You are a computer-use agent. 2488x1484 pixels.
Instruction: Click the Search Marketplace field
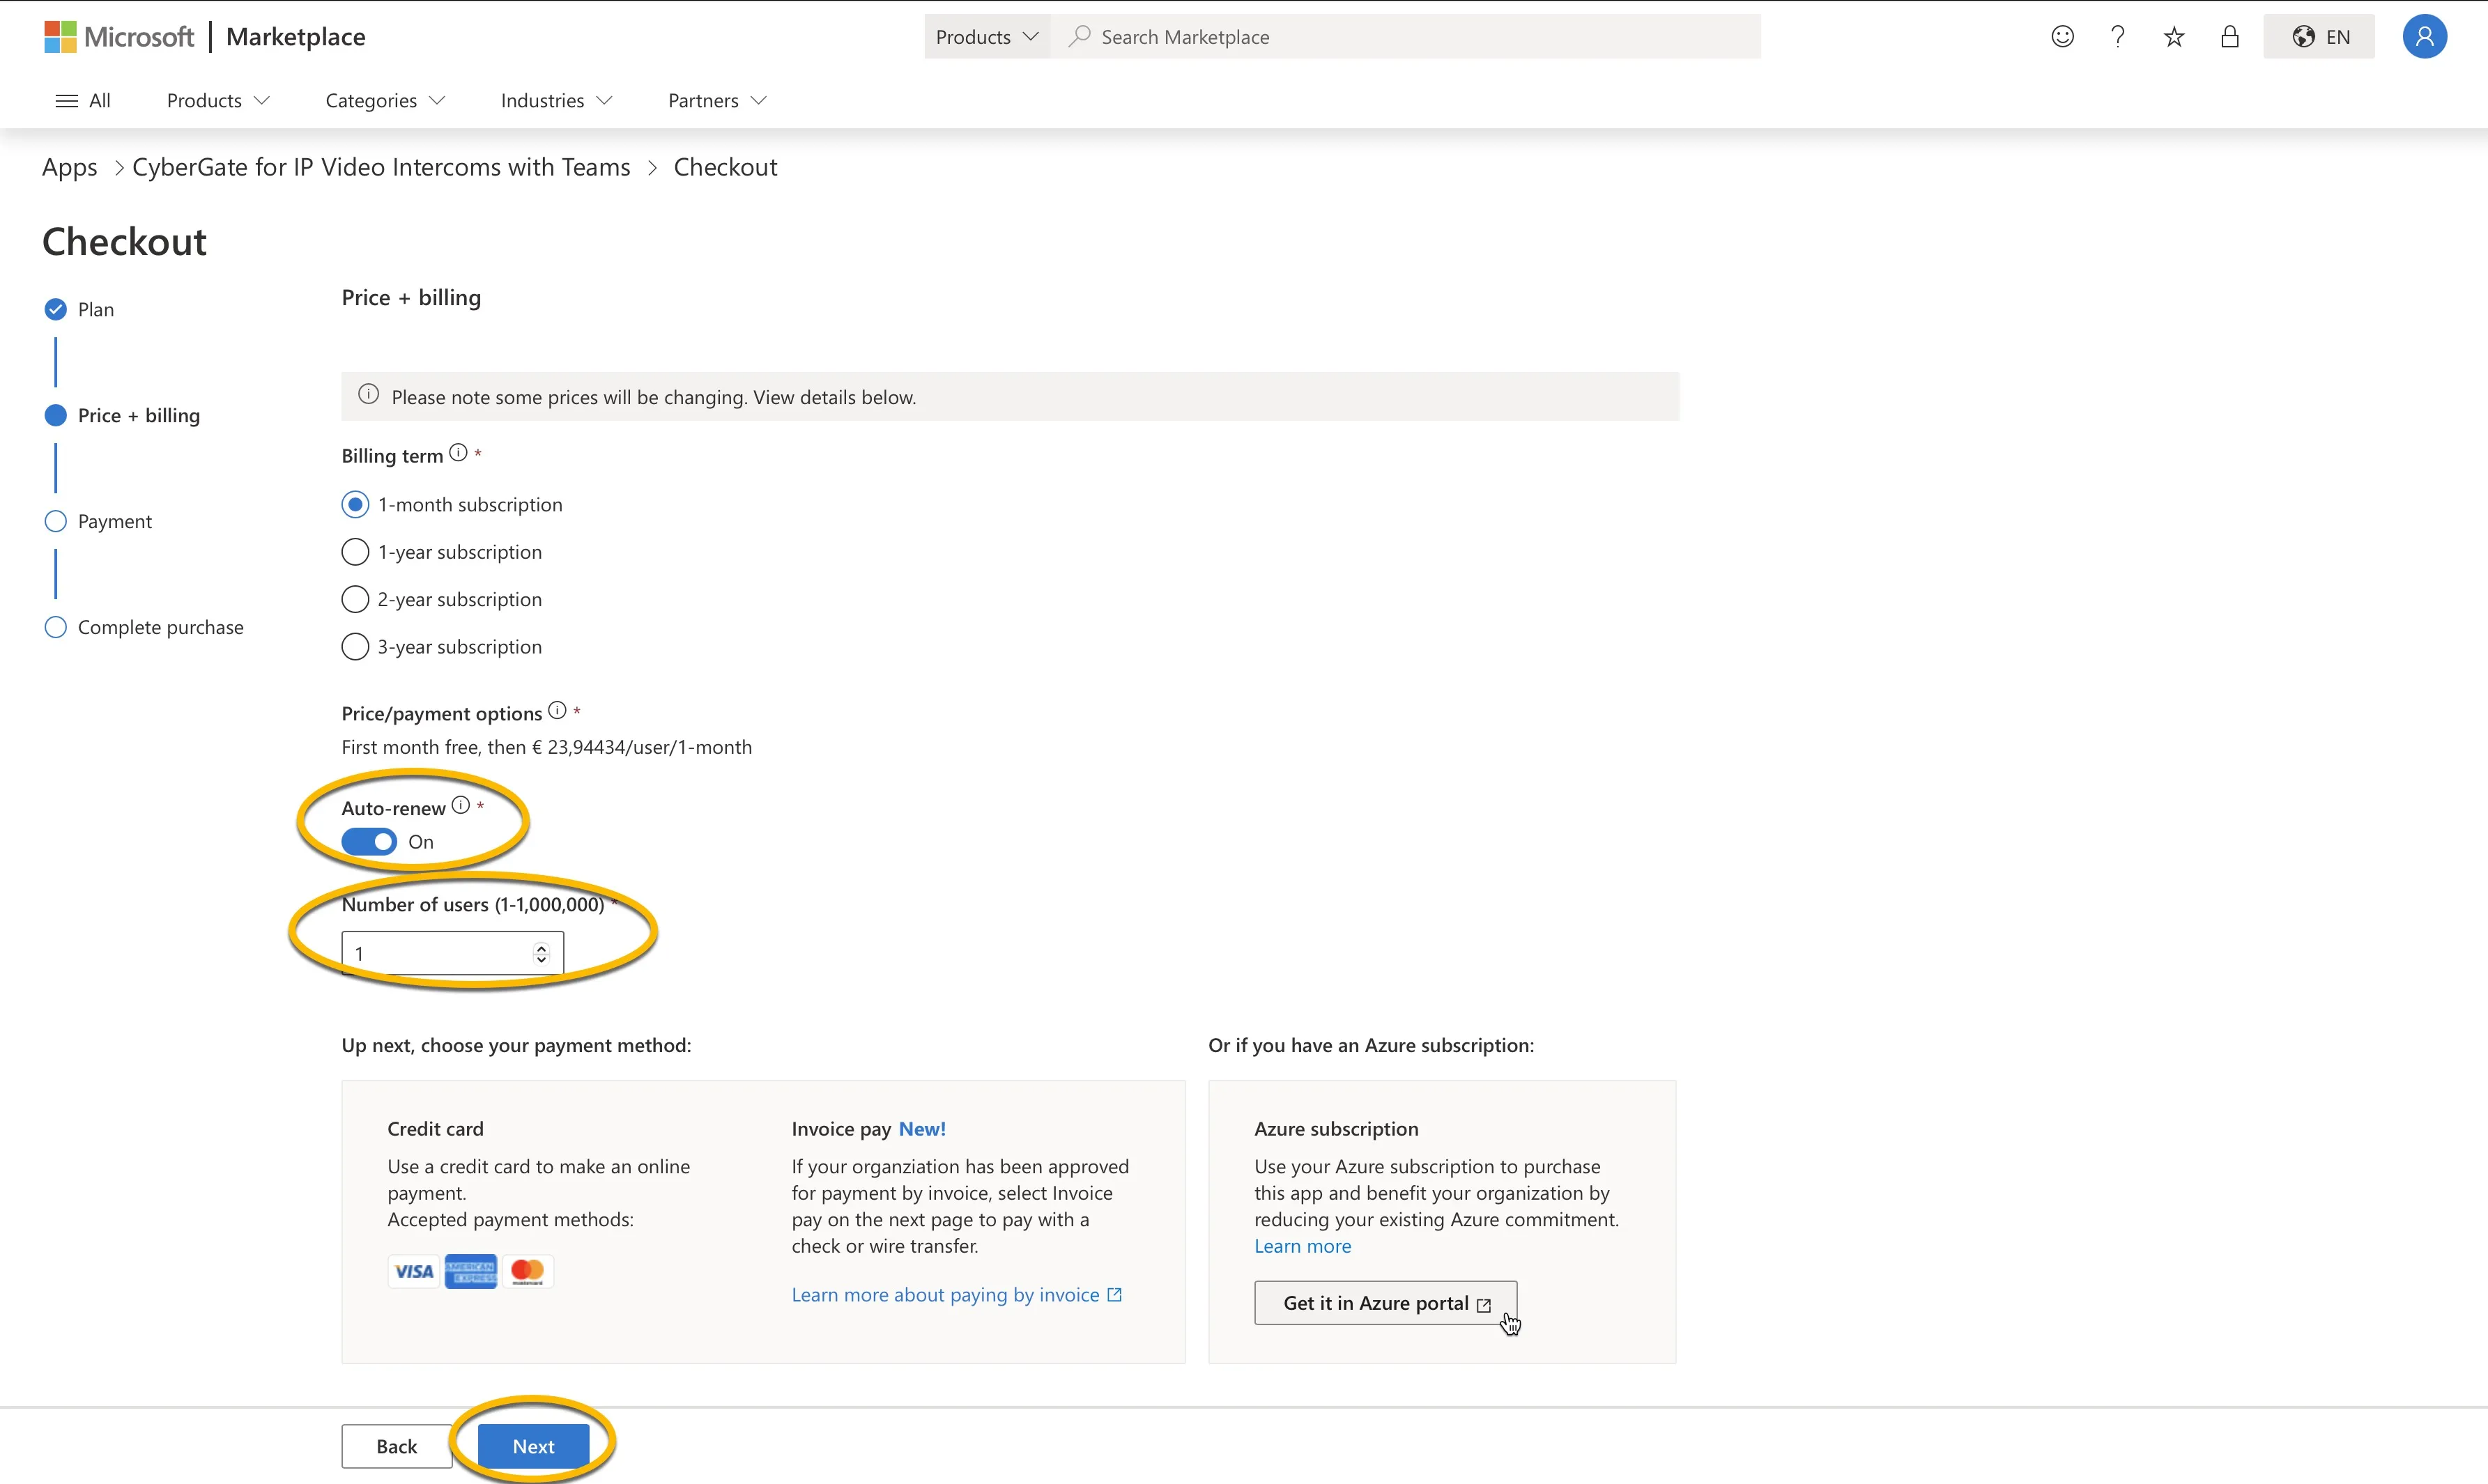pos(1405,37)
